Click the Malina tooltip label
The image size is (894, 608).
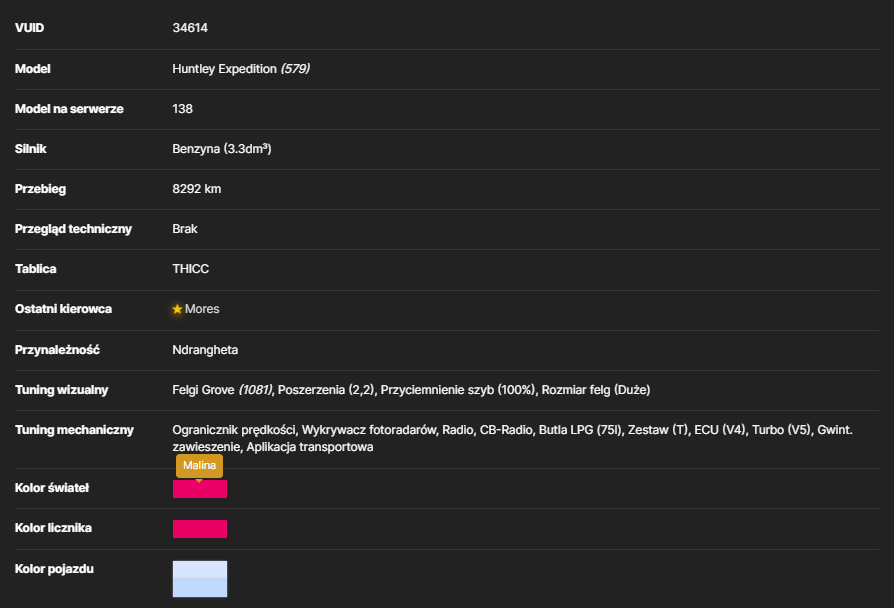coord(200,465)
